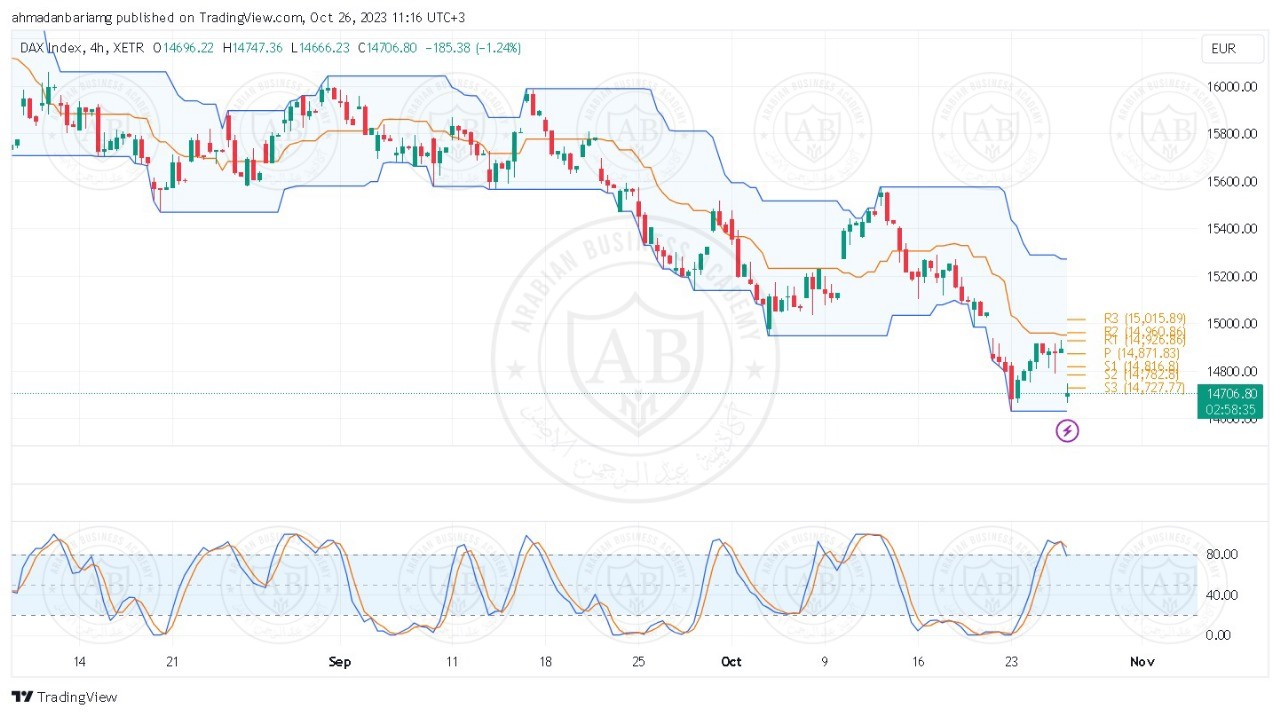Open the EUR currency selector
The width and height of the screenshot is (1280, 716).
pos(1231,48)
